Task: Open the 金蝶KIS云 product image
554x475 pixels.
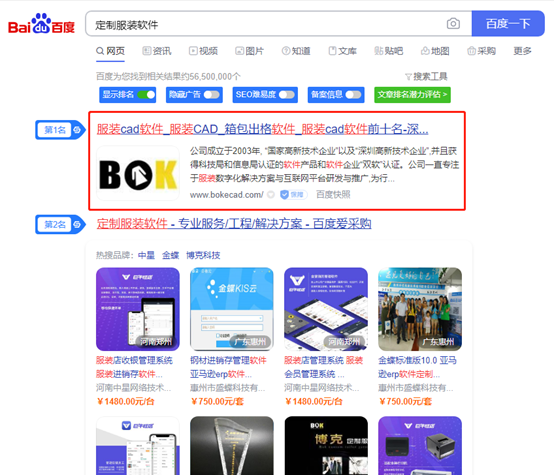Action: click(232, 309)
